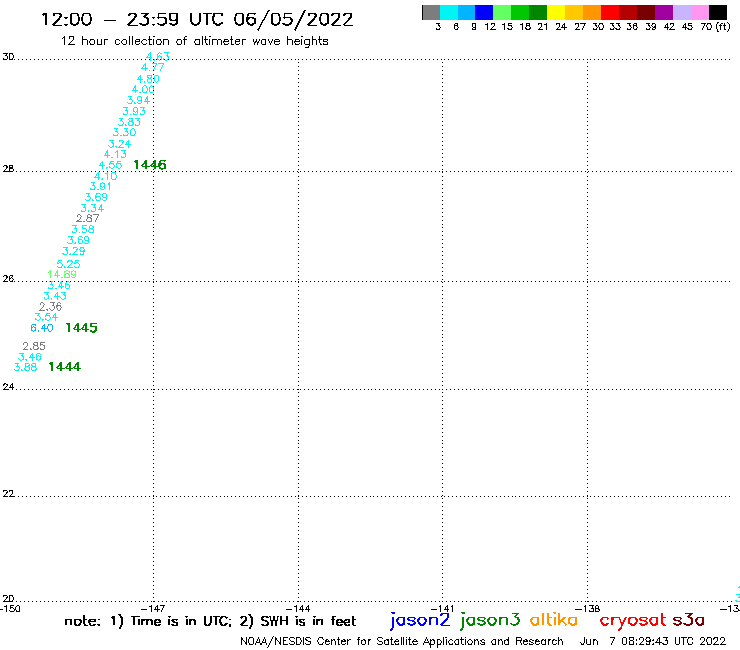Image resolution: width=740 pixels, height=650 pixels.
Task: Click the 3.43 wave height value
Action: [x=55, y=296]
